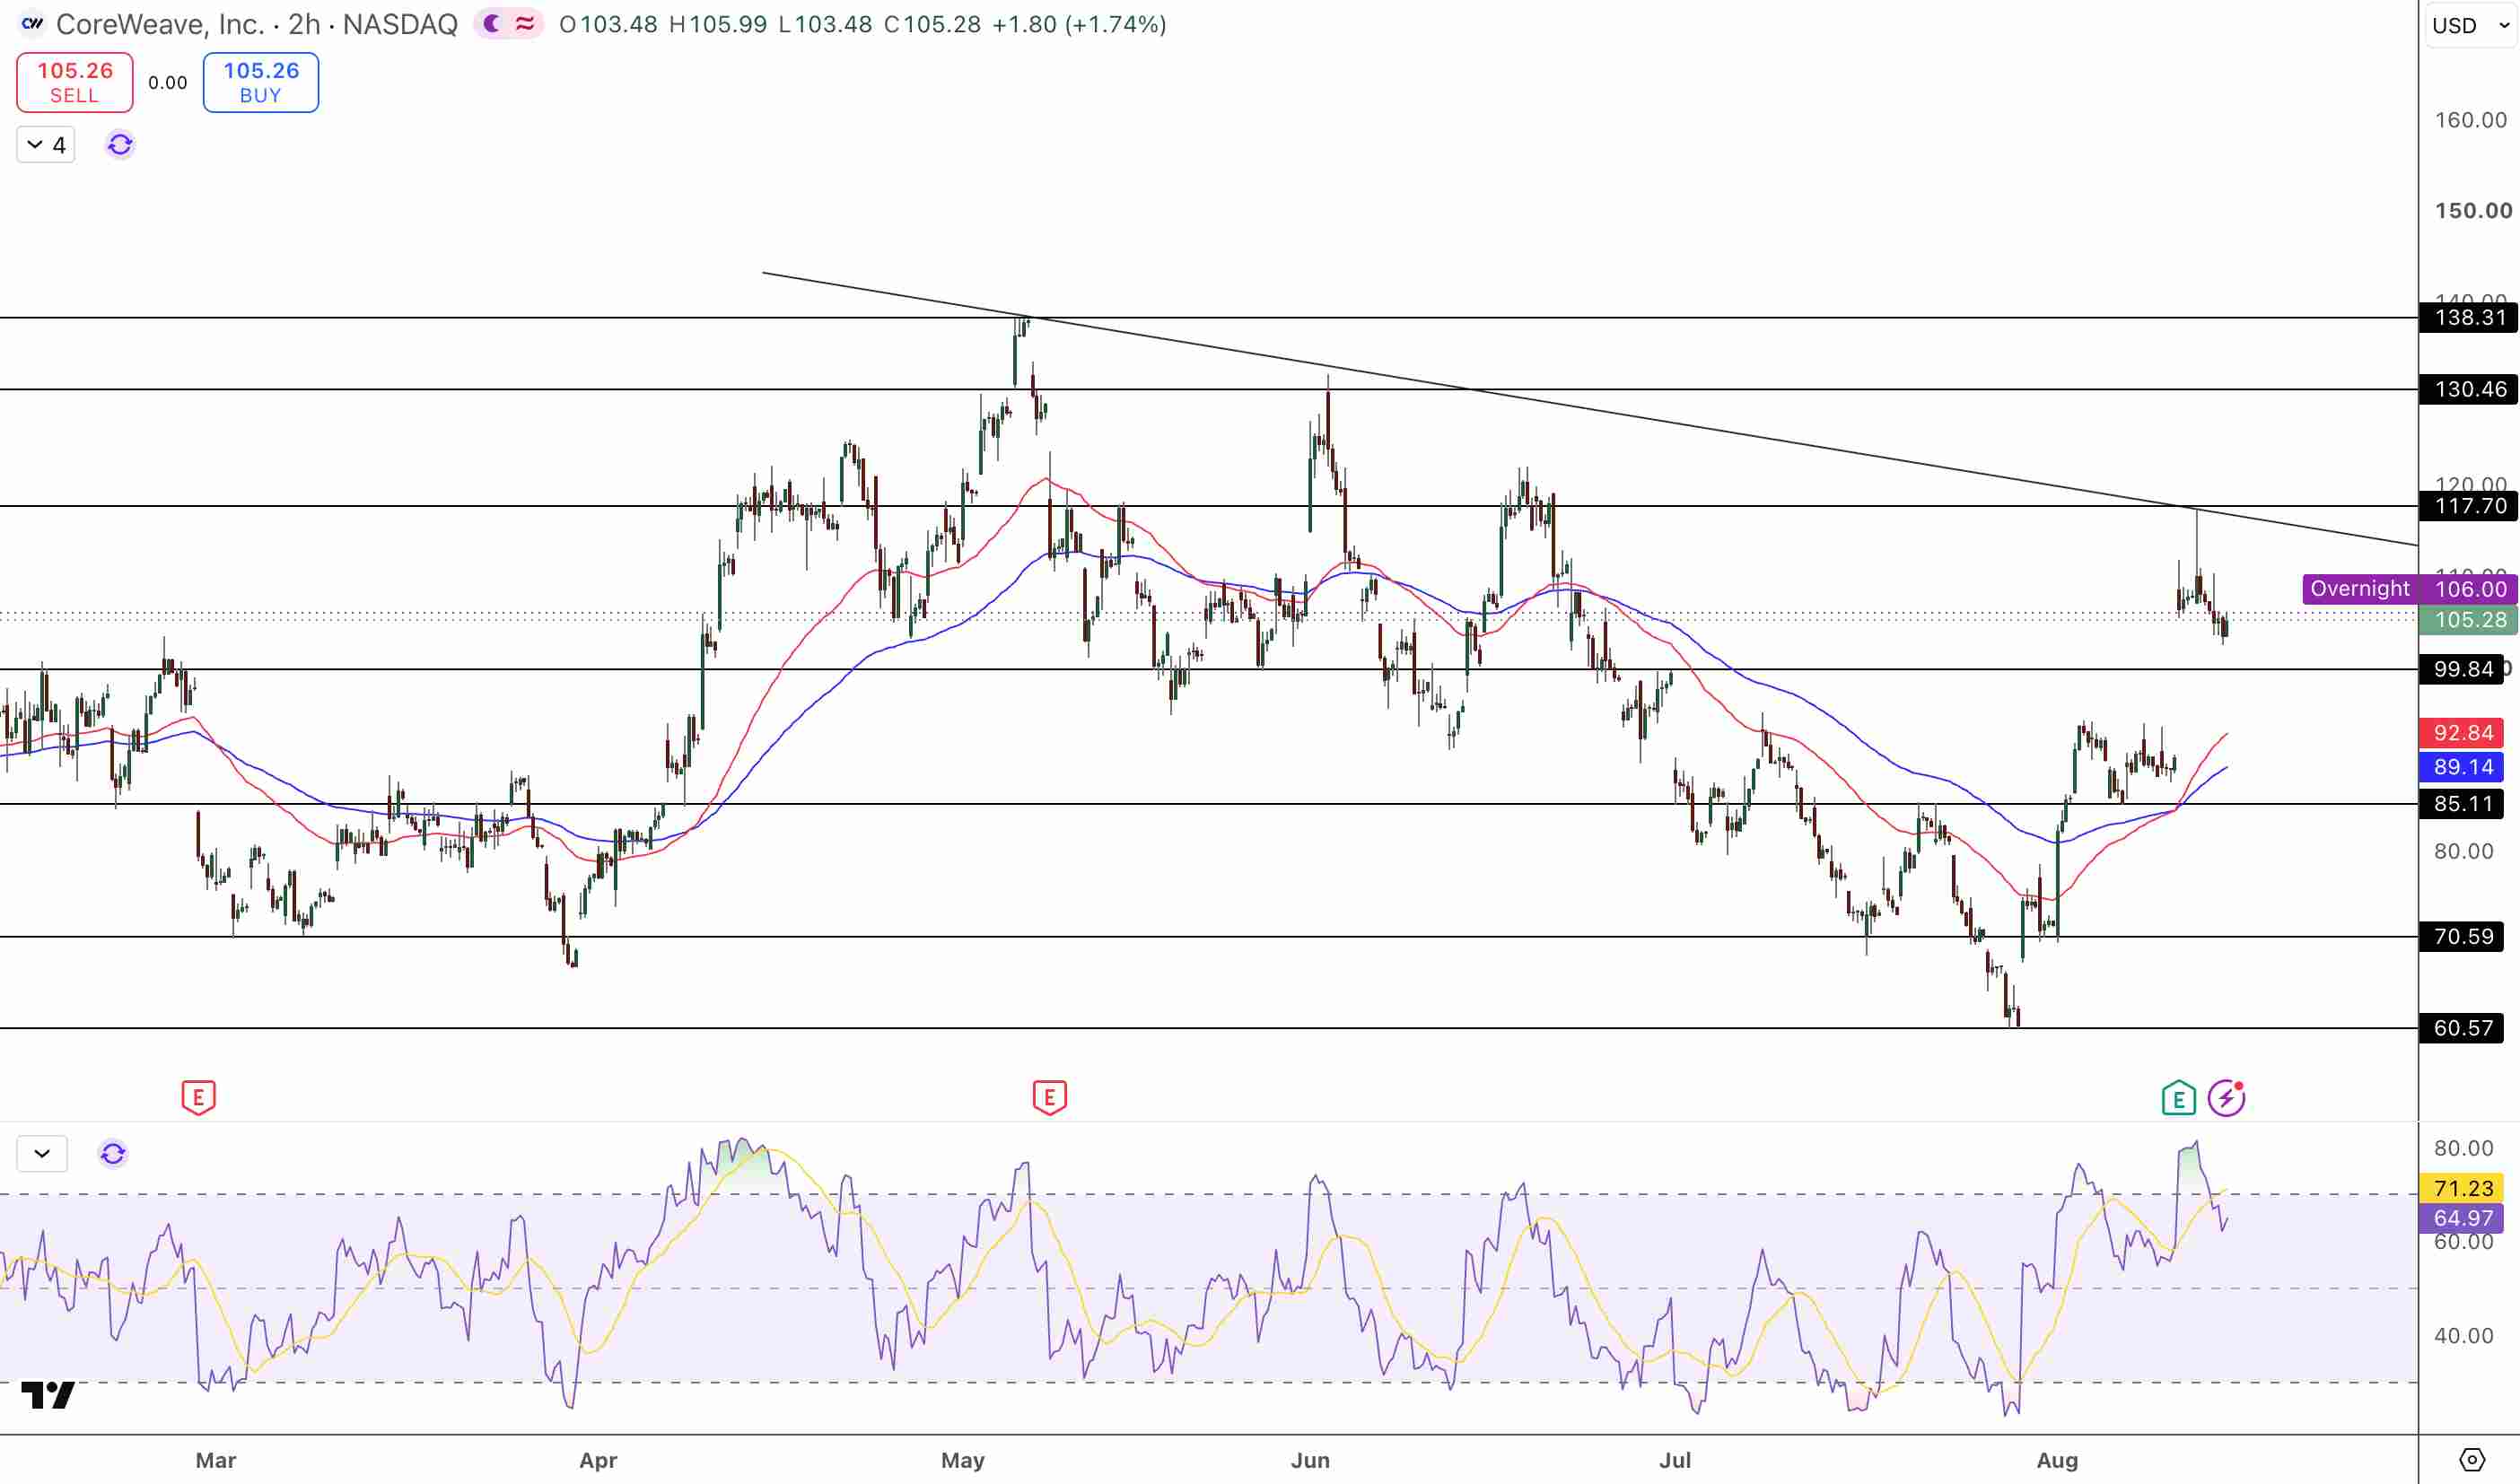Click the green 105.28 last price label

(x=2468, y=620)
